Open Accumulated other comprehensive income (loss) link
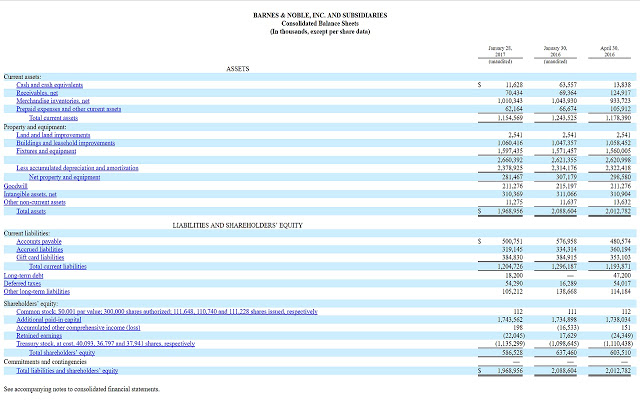Image resolution: width=640 pixels, height=400 pixels. tap(78, 328)
